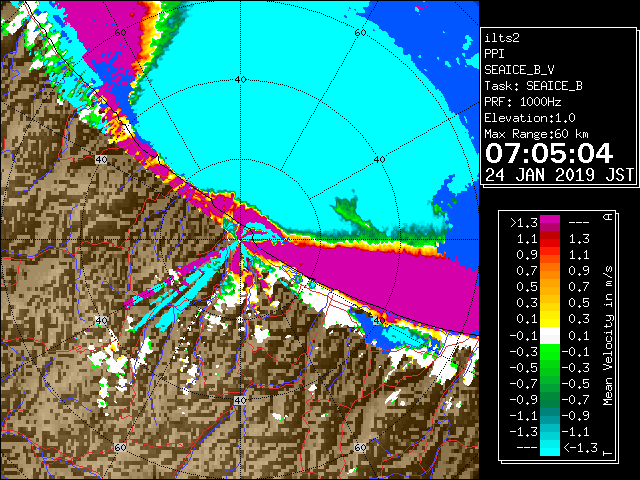Click the 'ilts2' station label

(502, 38)
